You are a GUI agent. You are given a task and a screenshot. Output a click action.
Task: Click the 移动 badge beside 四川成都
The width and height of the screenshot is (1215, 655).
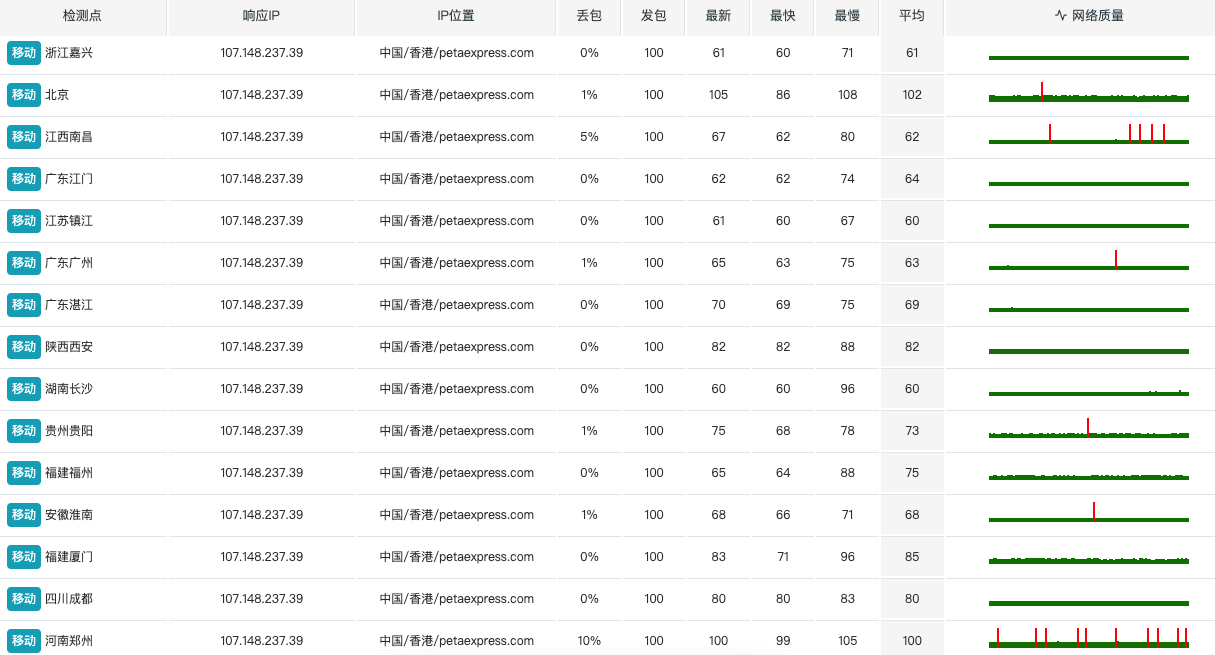click(23, 599)
